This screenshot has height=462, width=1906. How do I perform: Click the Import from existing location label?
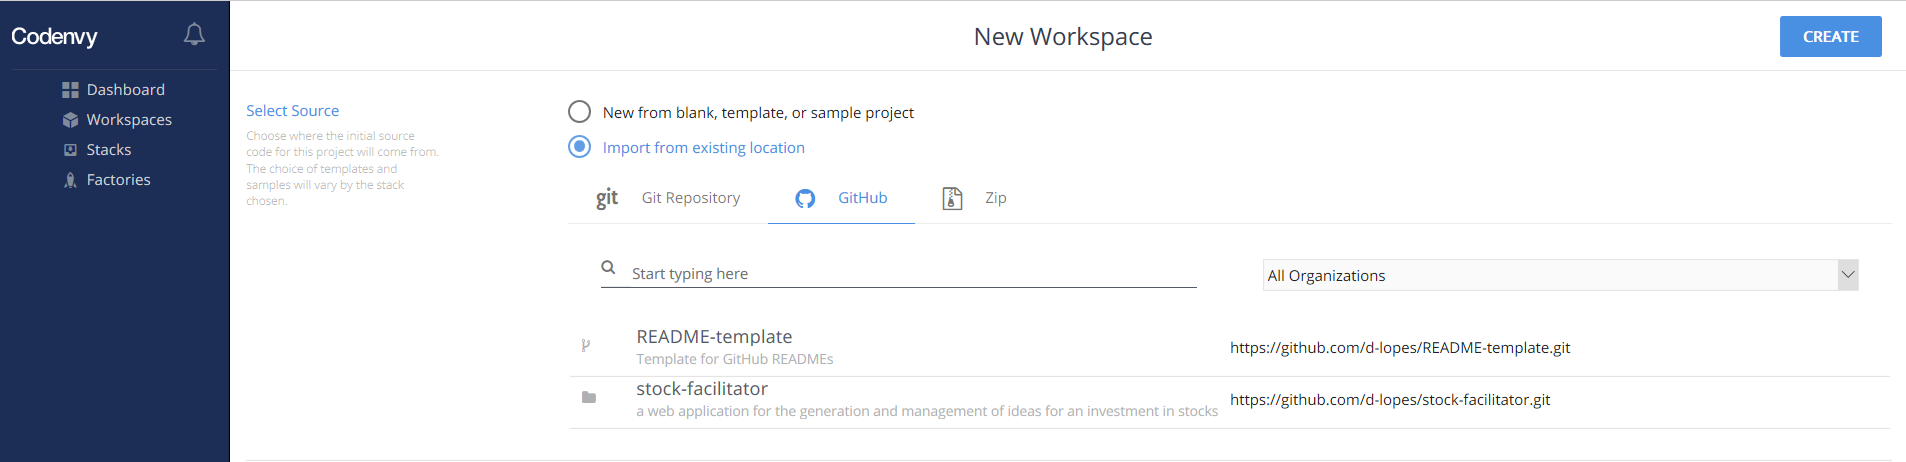pyautogui.click(x=703, y=147)
